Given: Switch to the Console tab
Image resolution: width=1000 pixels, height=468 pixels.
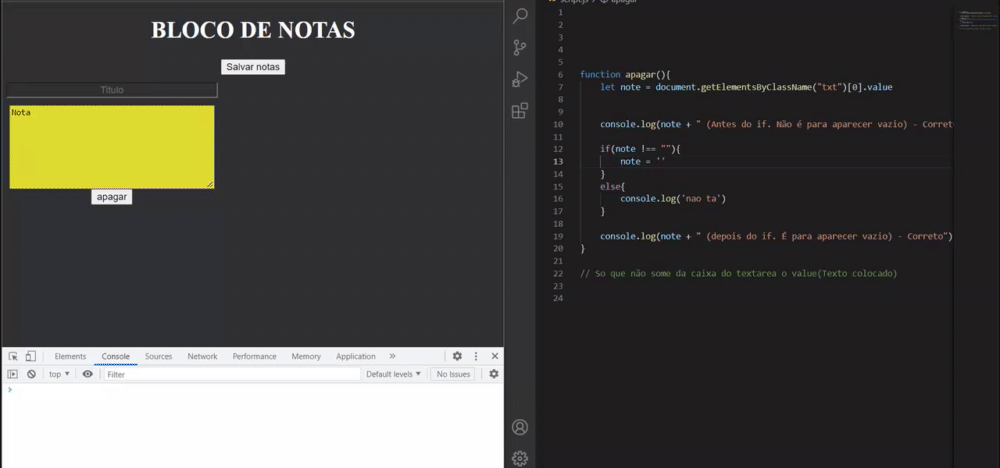Looking at the screenshot, I should pyautogui.click(x=115, y=356).
